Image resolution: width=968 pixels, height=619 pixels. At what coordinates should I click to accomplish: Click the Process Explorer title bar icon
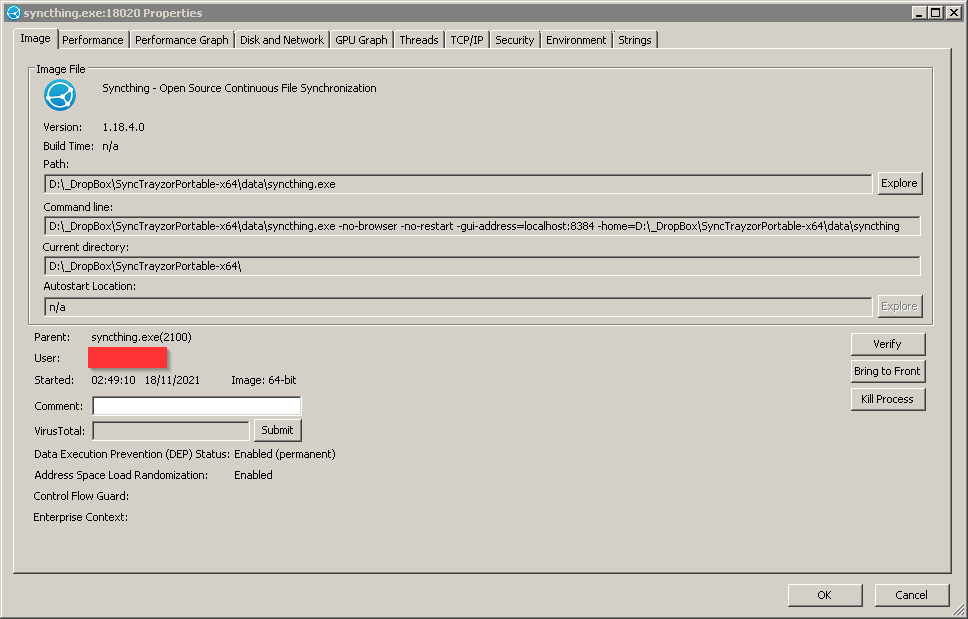point(11,12)
